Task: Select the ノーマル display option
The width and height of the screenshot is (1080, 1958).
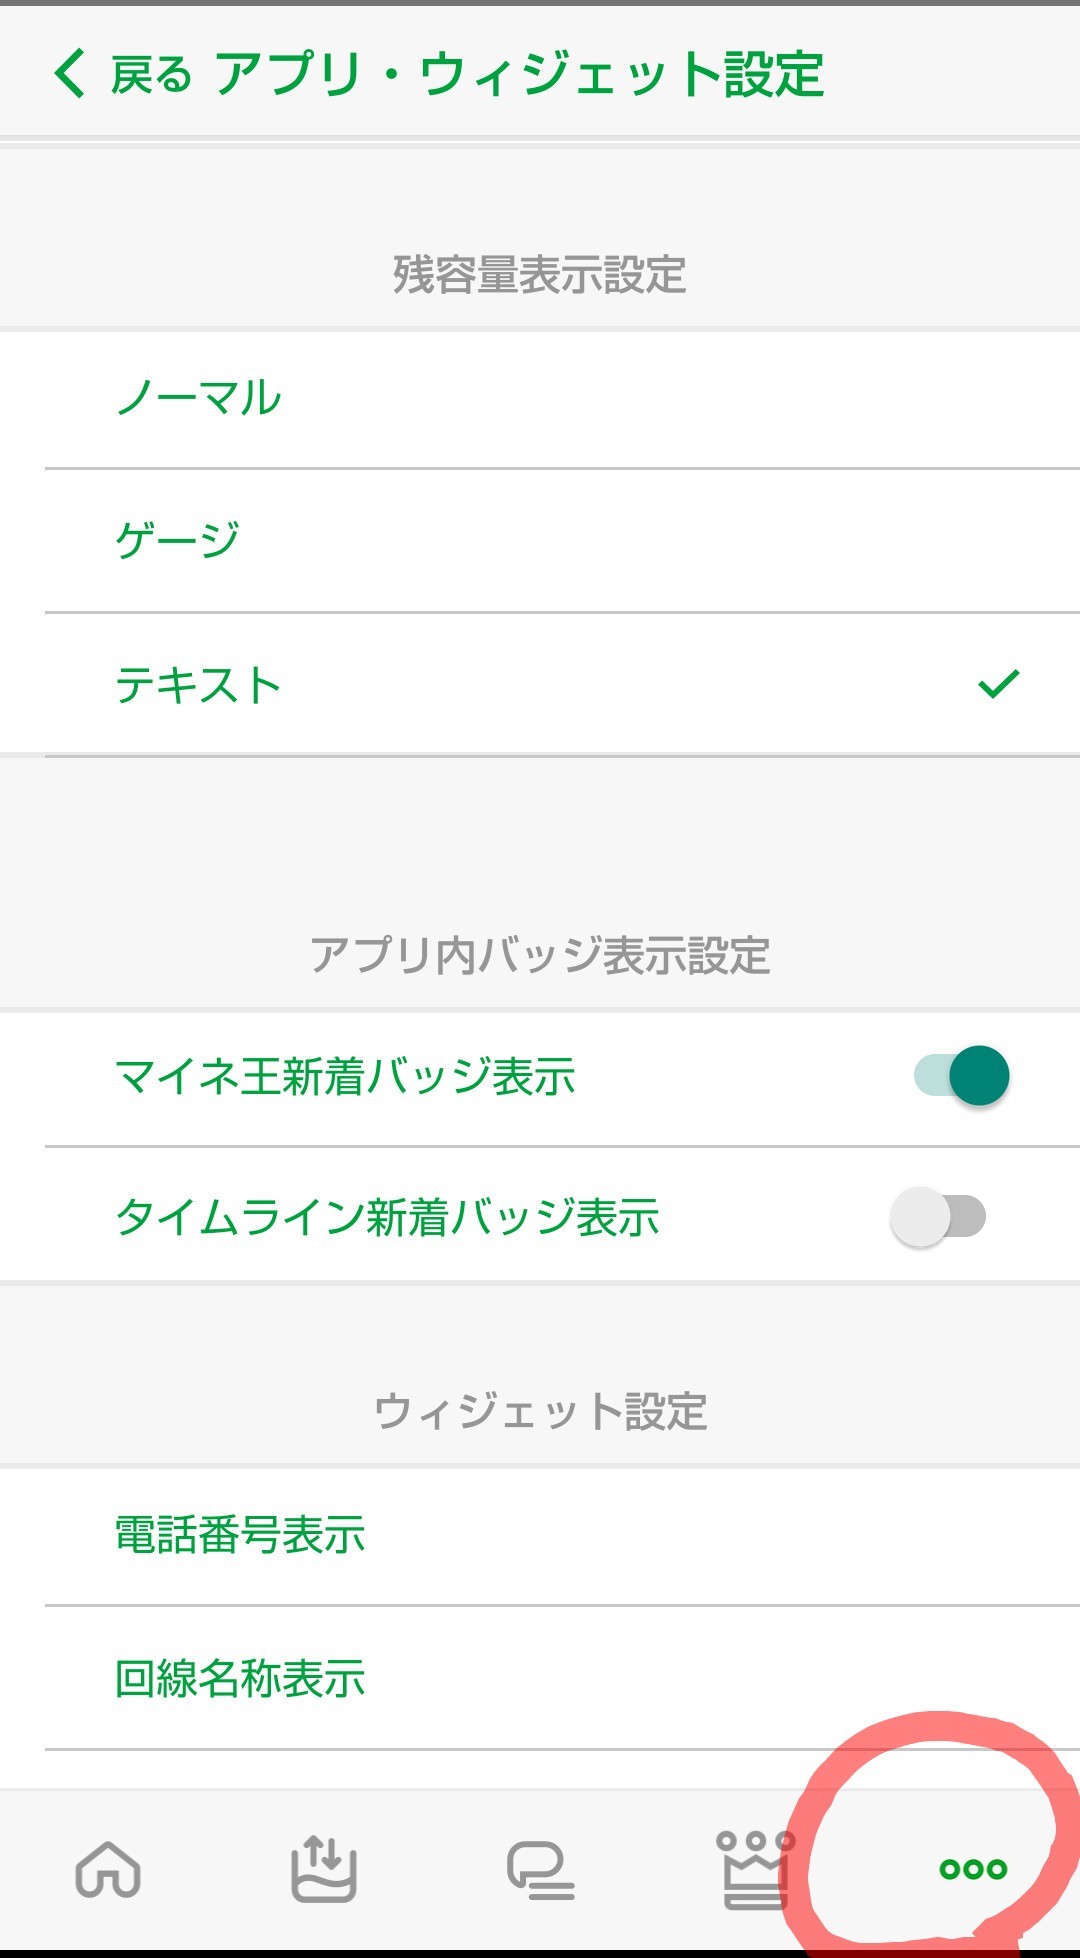Action: click(x=199, y=398)
